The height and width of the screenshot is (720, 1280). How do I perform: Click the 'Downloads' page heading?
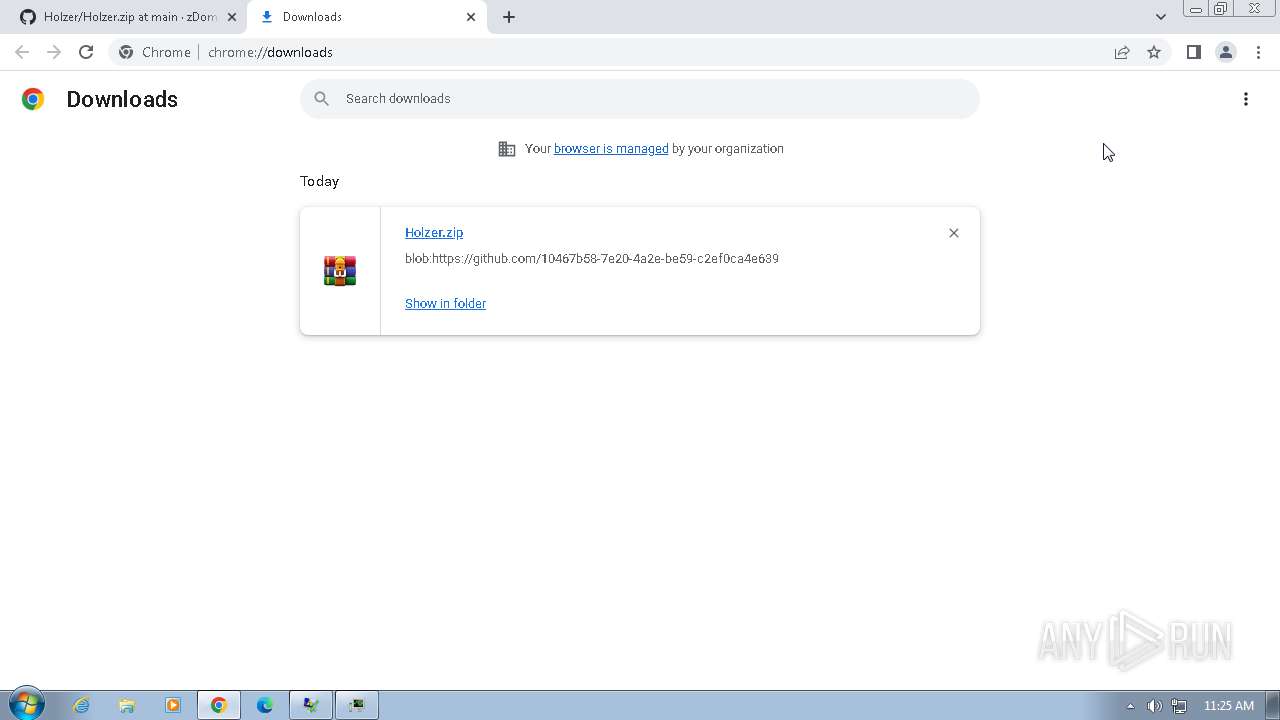122,99
